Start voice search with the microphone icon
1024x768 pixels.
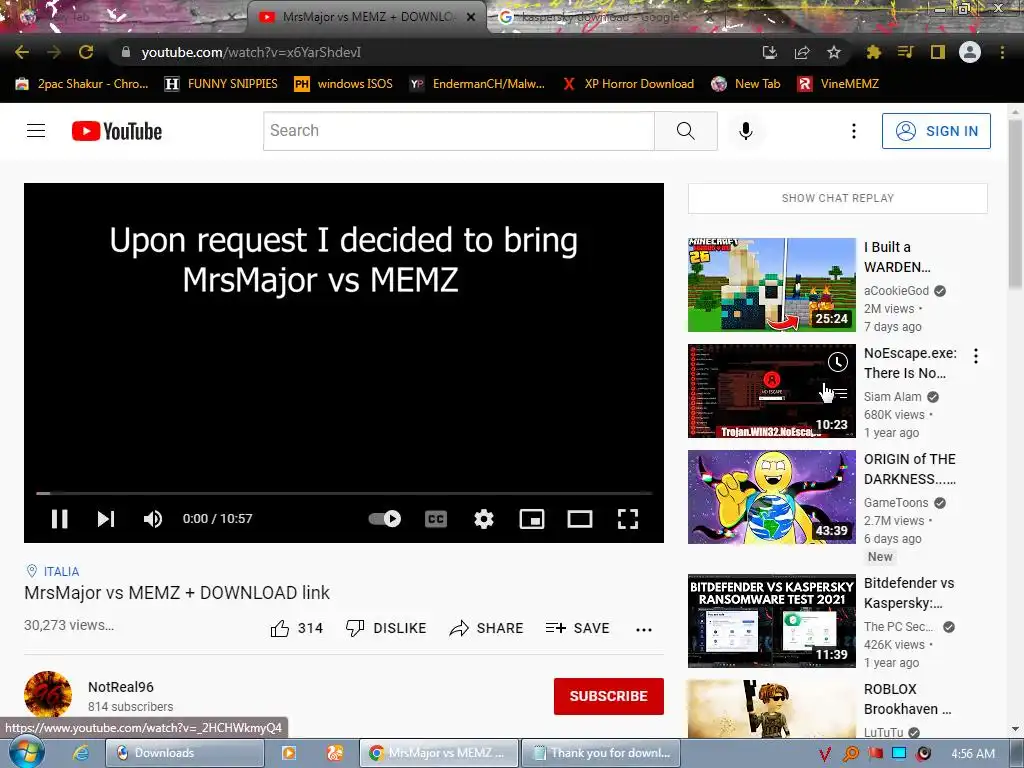pos(746,131)
